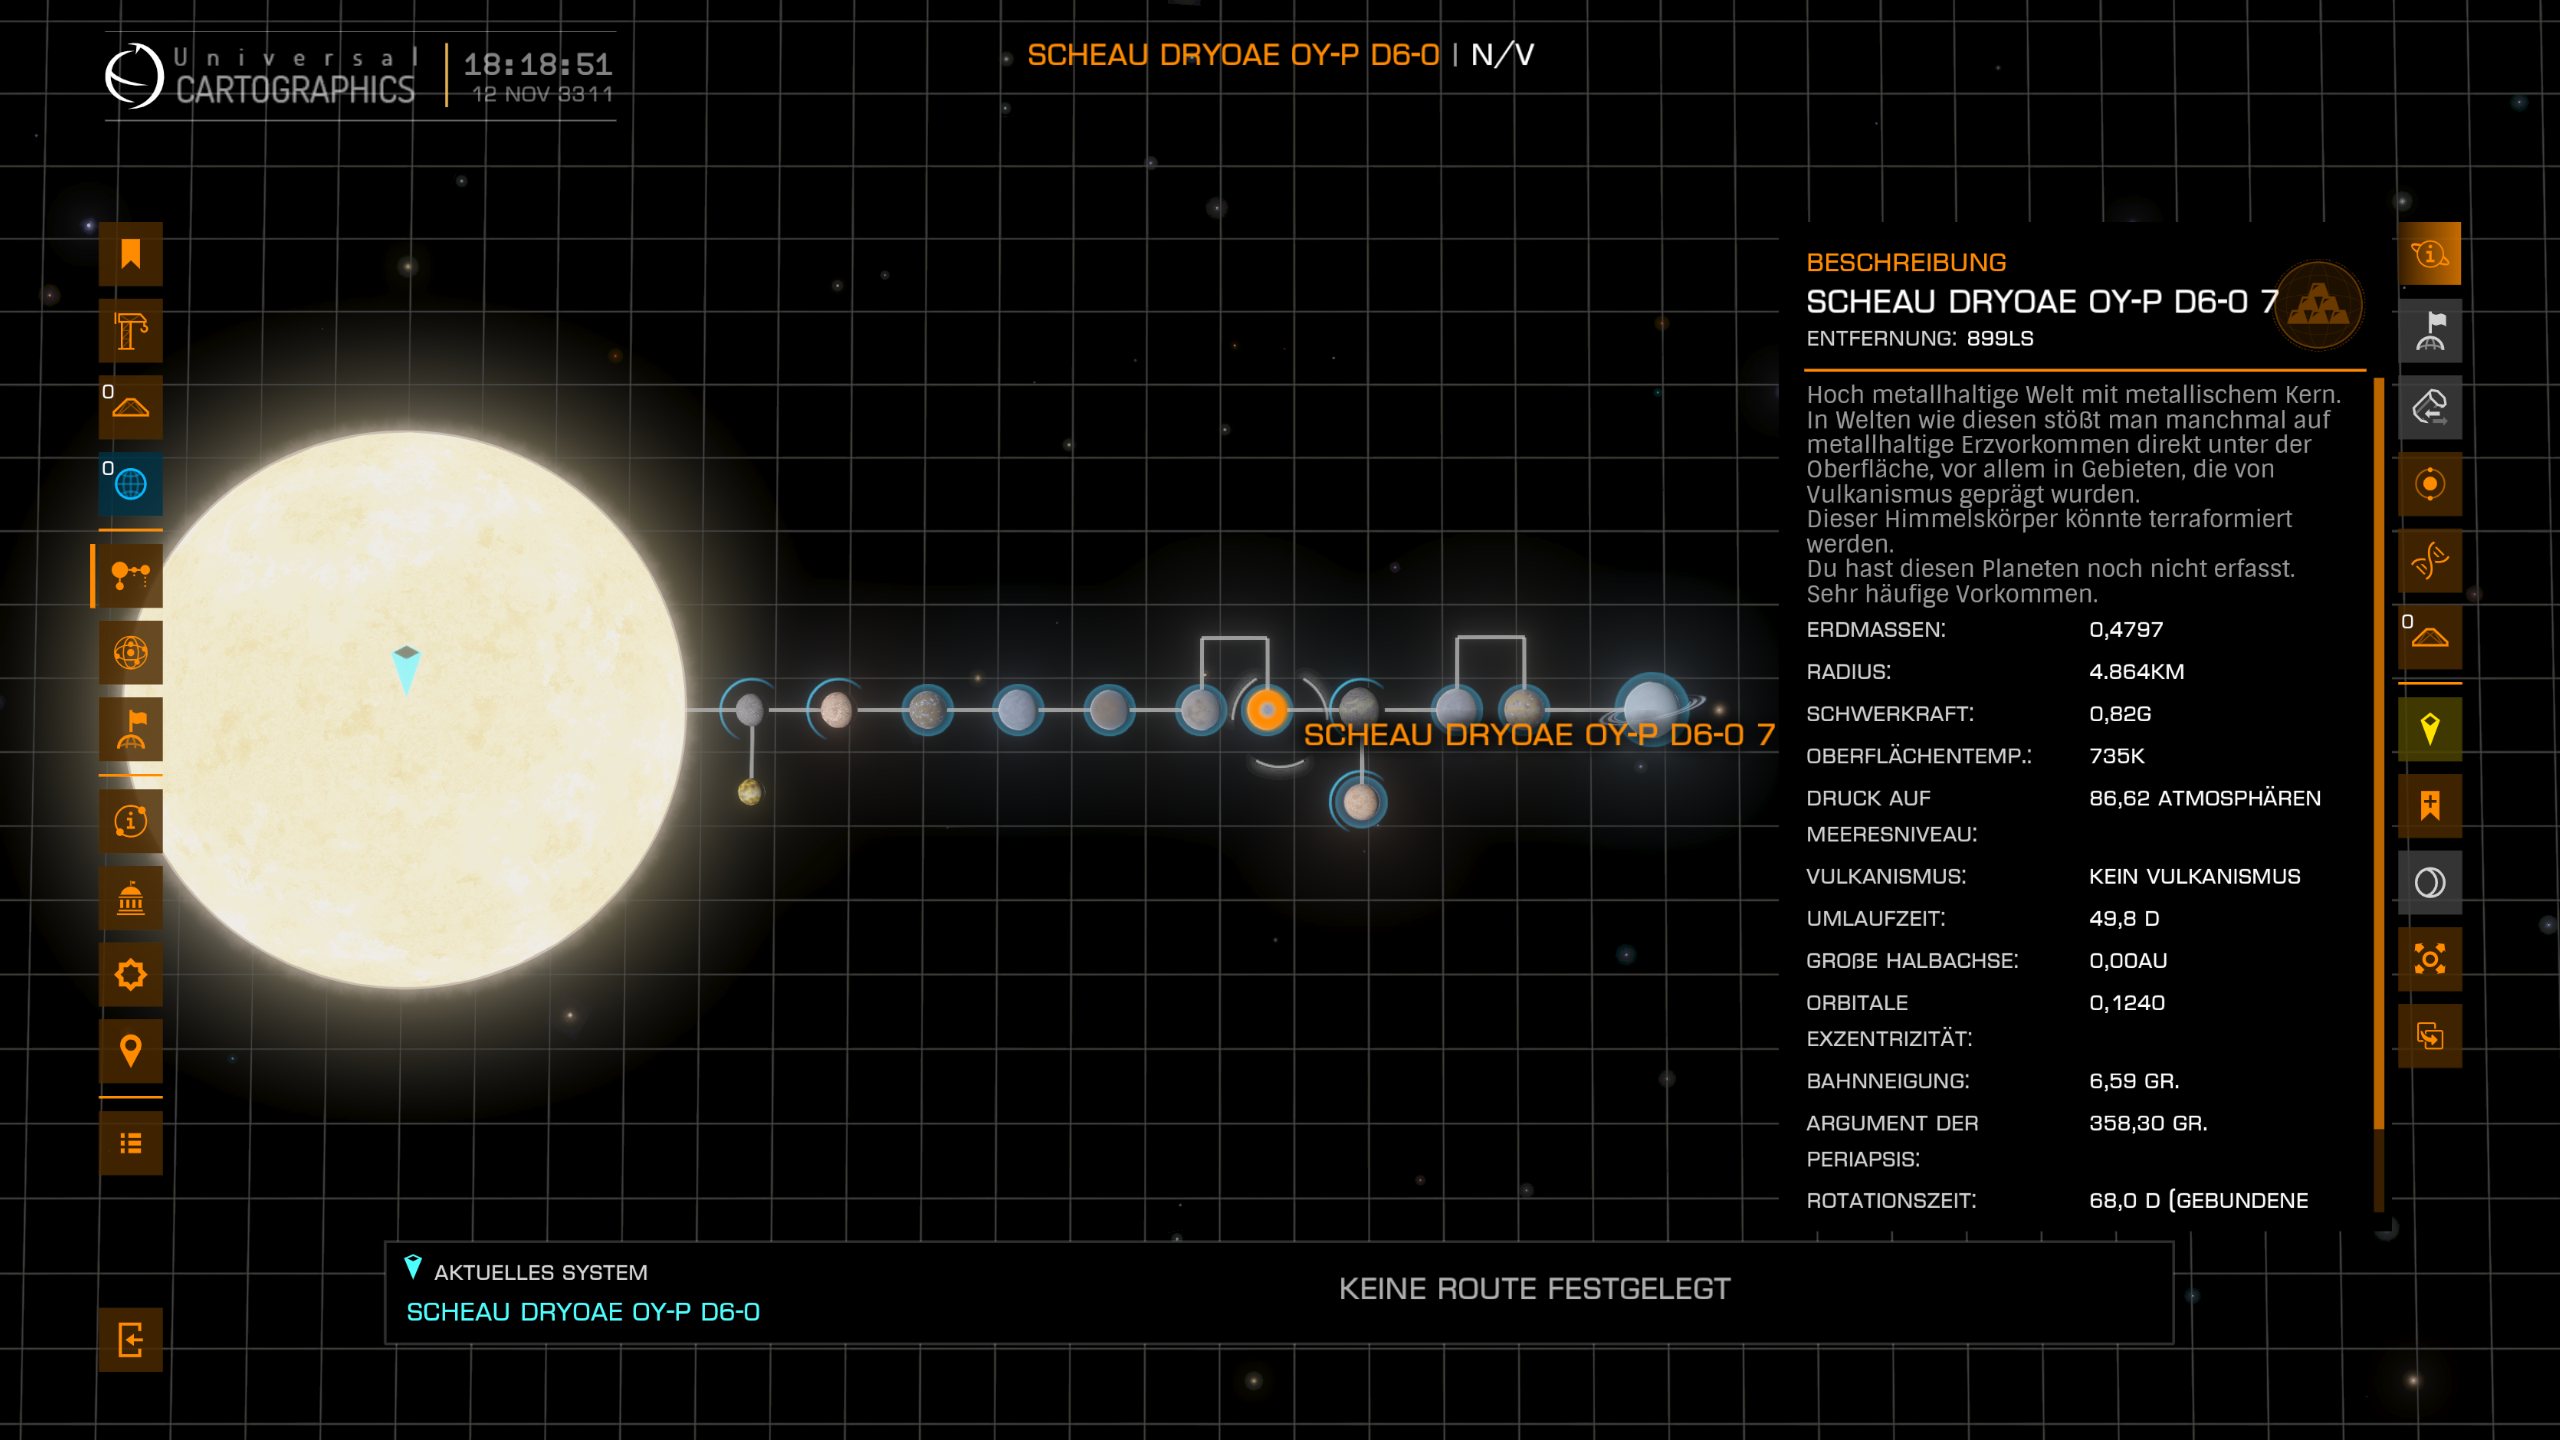2560x1440 pixels.
Task: Click the map pin location icon
Action: [130, 1051]
